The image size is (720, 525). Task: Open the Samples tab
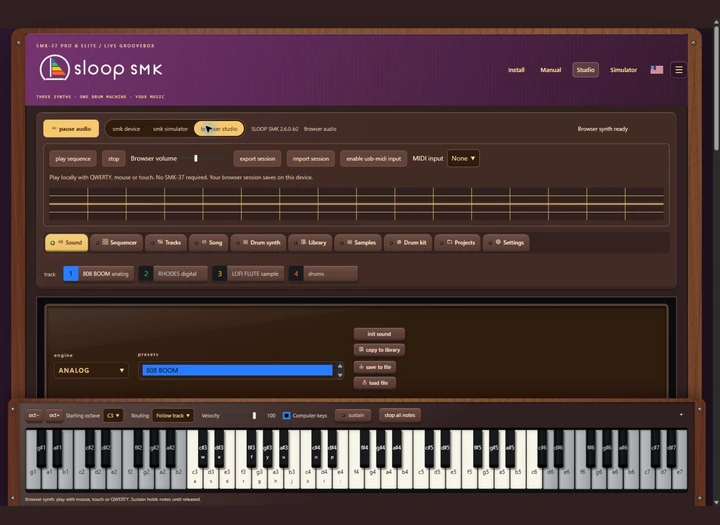tap(358, 242)
